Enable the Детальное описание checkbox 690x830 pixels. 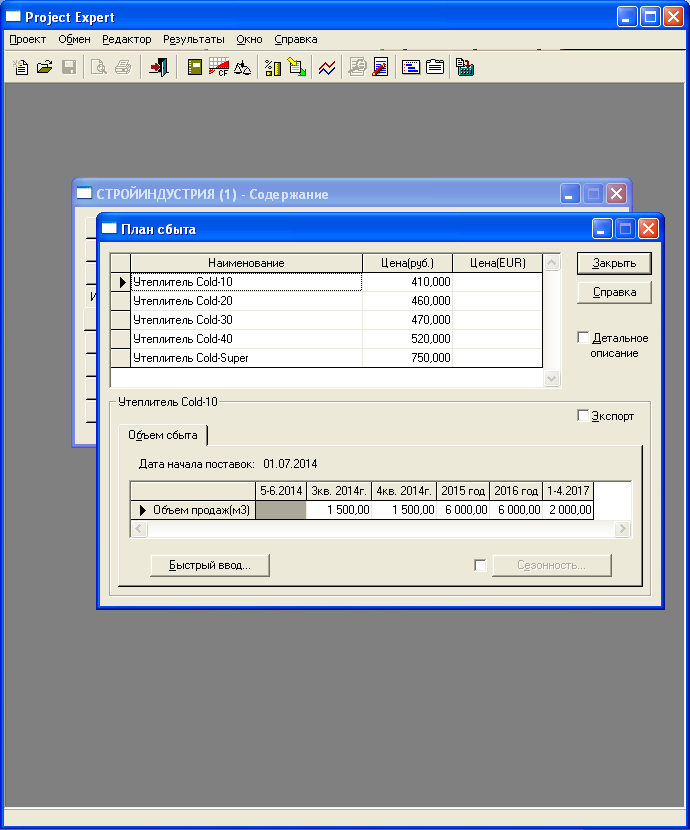pos(583,337)
